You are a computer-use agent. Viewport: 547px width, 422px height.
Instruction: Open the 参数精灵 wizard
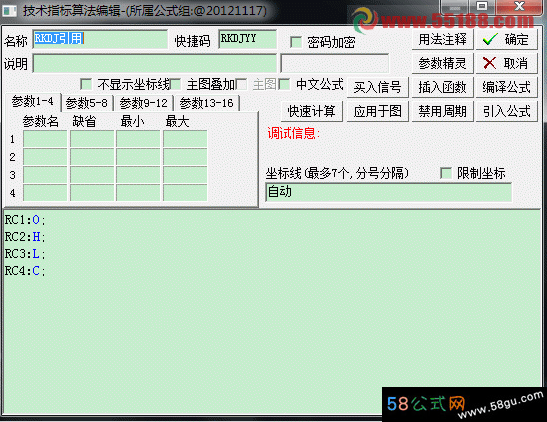coord(442,63)
